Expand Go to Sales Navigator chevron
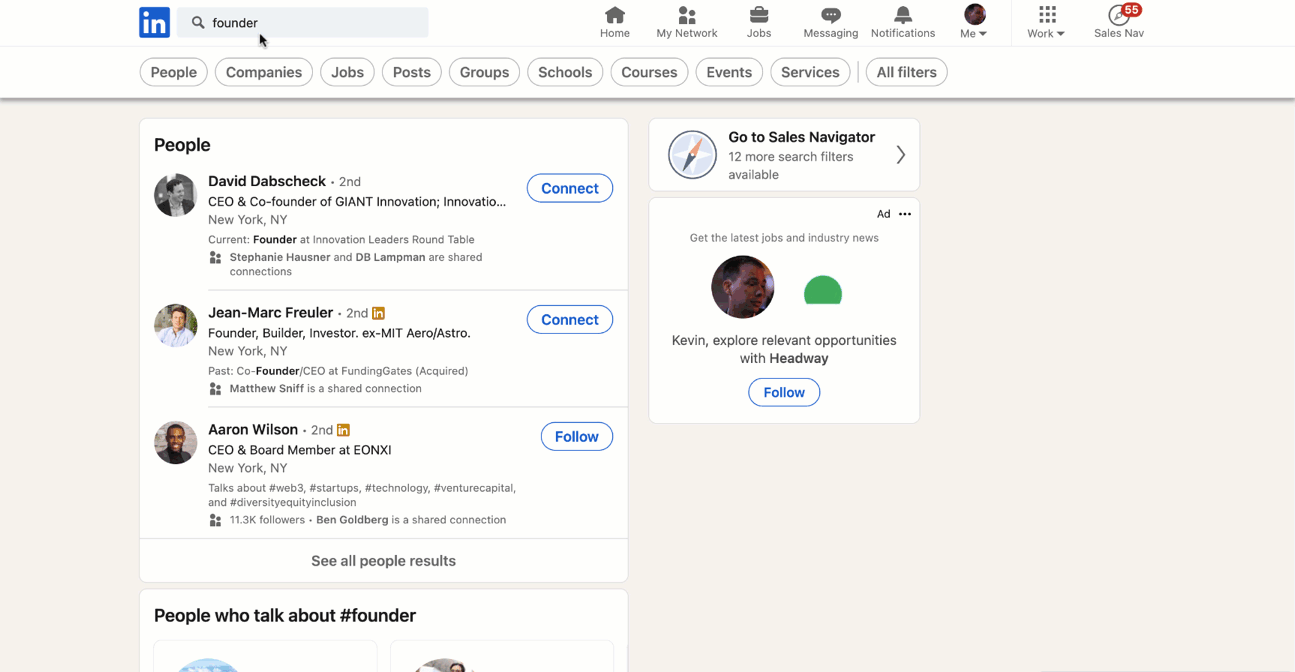This screenshot has height=672, width=1295. [901, 155]
